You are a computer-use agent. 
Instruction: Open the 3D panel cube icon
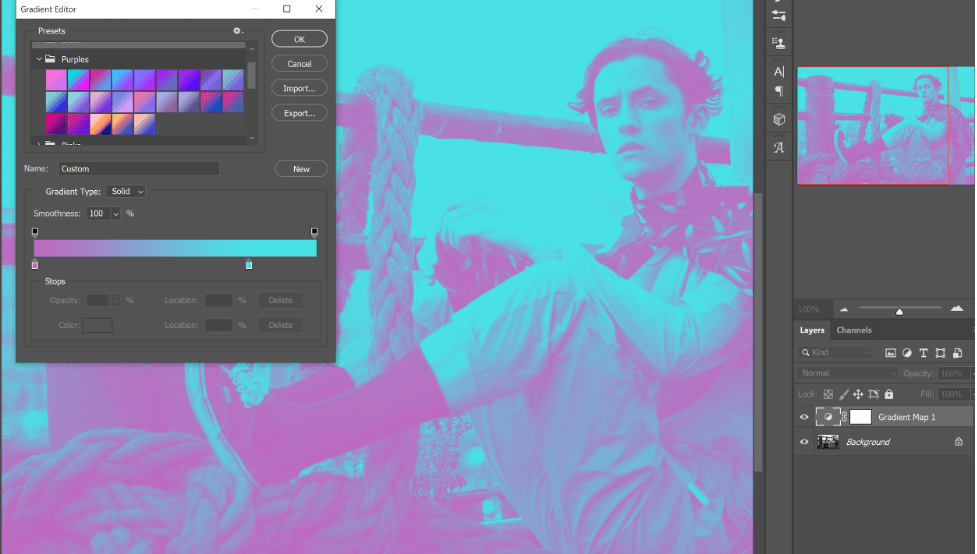[779, 120]
